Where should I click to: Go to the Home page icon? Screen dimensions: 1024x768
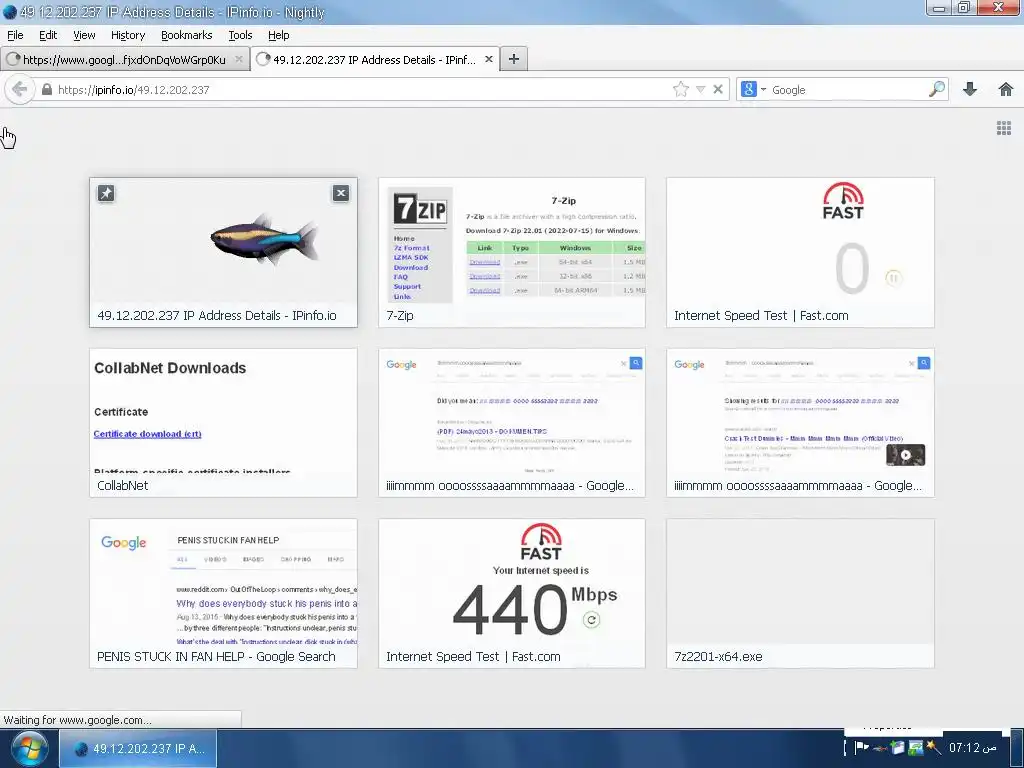(1006, 89)
